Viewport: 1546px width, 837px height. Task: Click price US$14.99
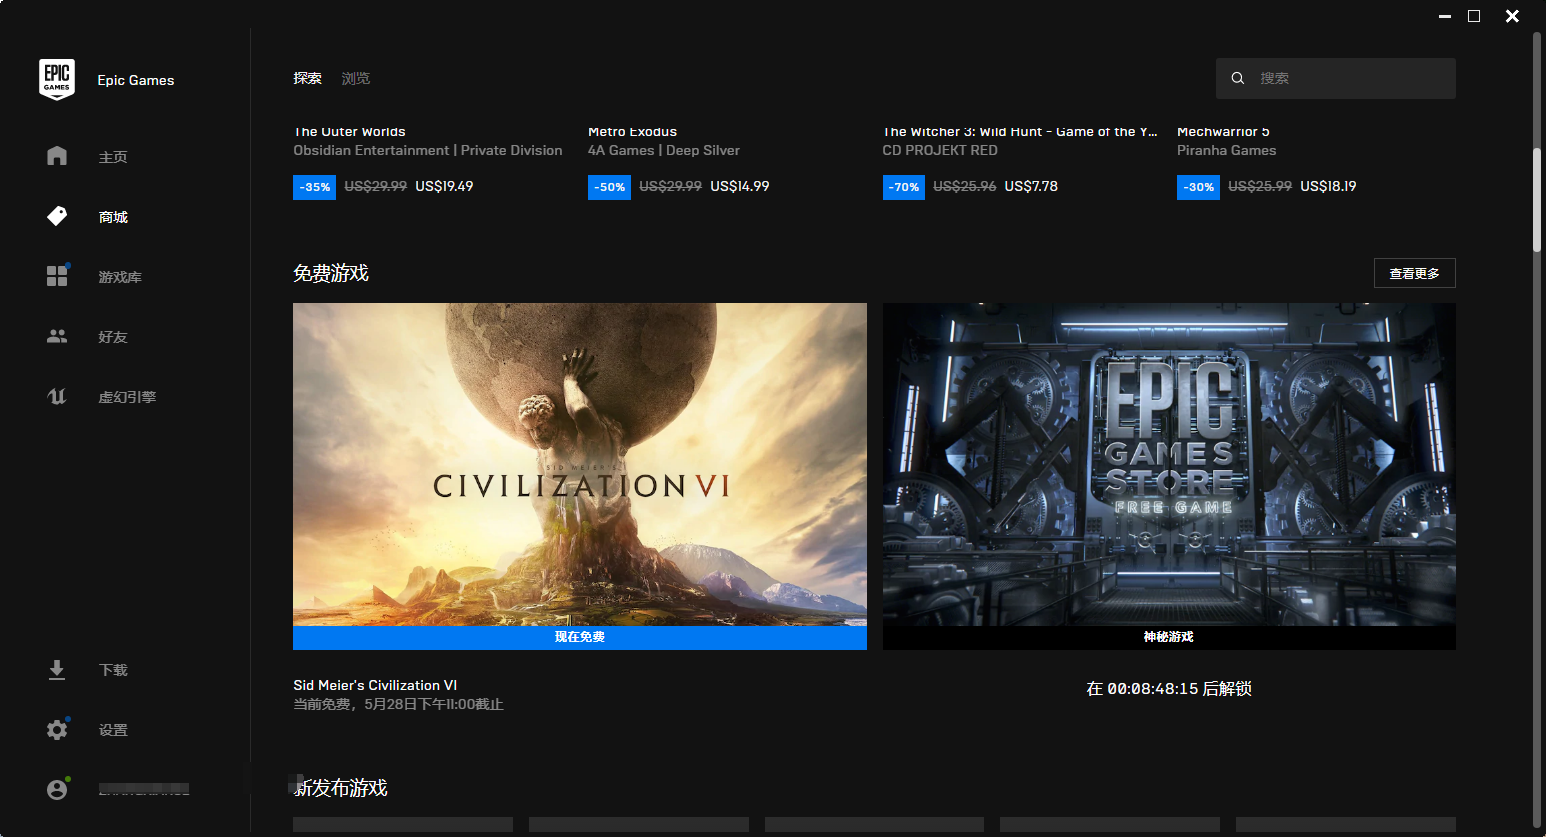coord(740,186)
